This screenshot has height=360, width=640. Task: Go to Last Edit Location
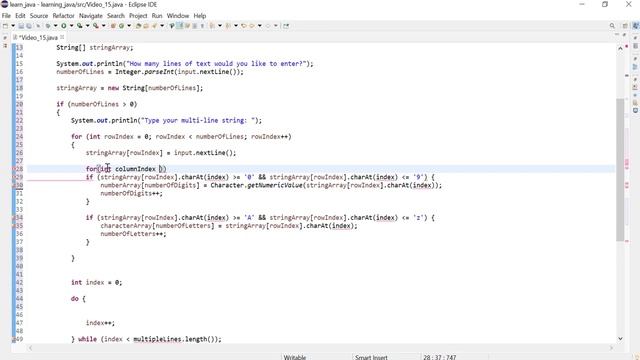point(244,26)
